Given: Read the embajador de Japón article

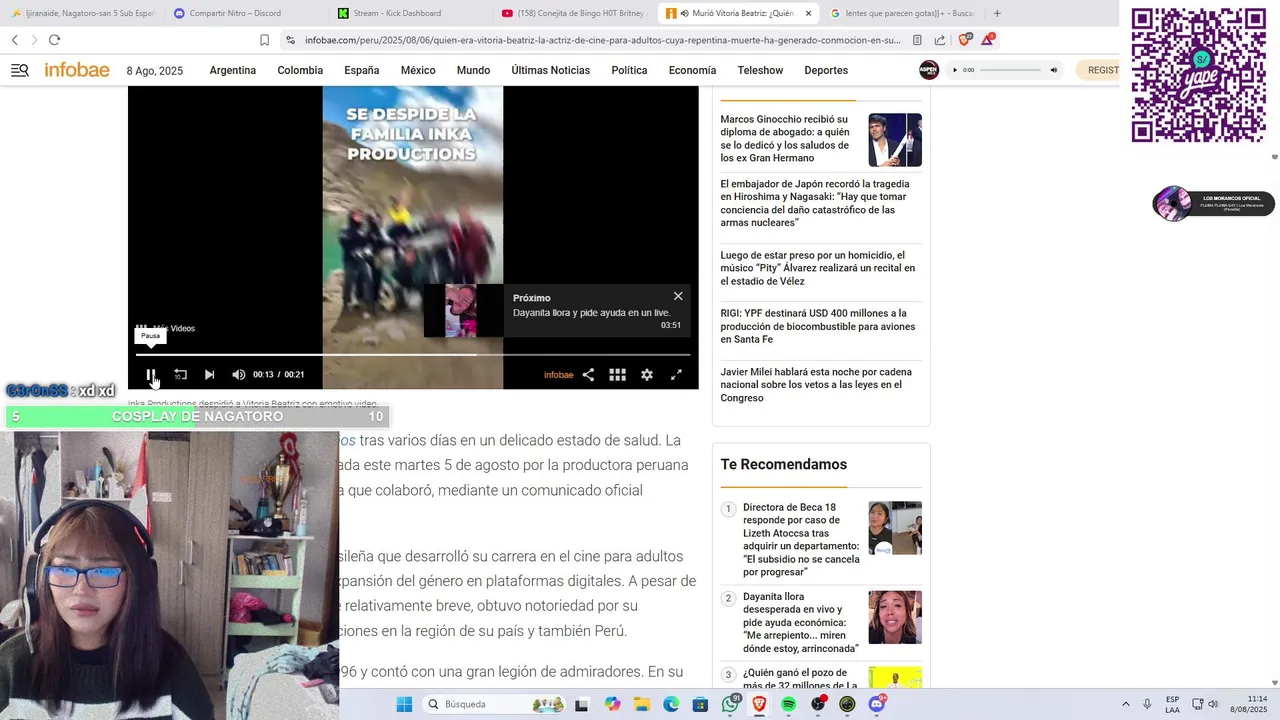Looking at the screenshot, I should (815, 203).
